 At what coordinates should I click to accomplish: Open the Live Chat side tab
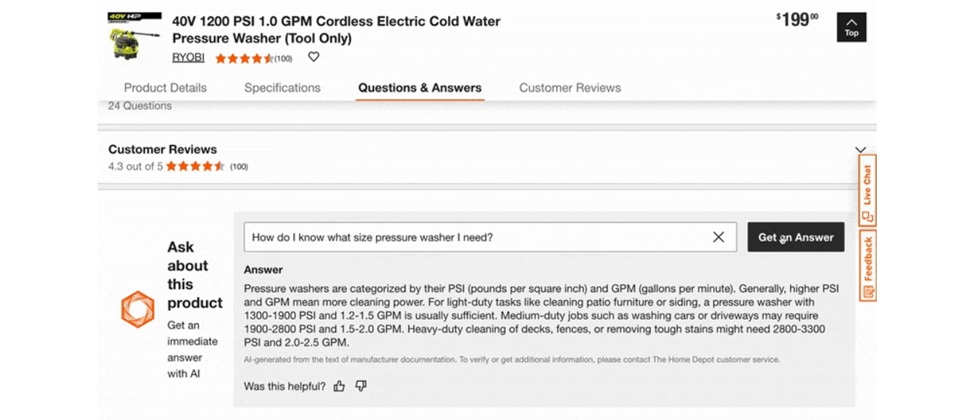click(x=867, y=190)
